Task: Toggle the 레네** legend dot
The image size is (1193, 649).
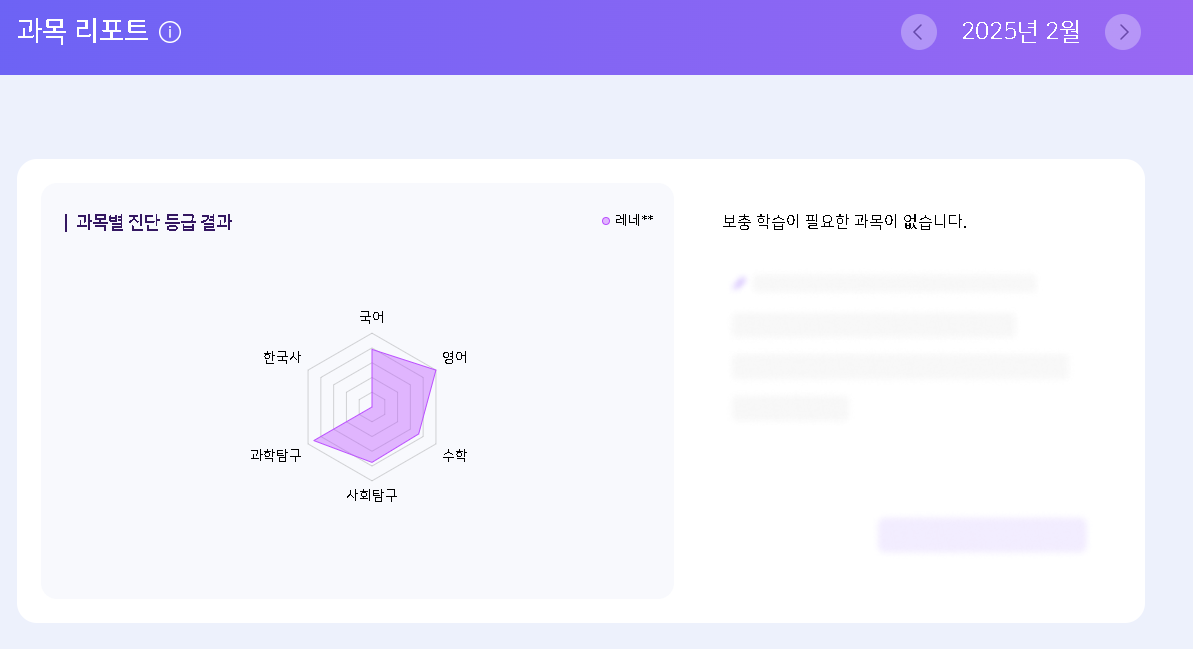Action: tap(606, 221)
